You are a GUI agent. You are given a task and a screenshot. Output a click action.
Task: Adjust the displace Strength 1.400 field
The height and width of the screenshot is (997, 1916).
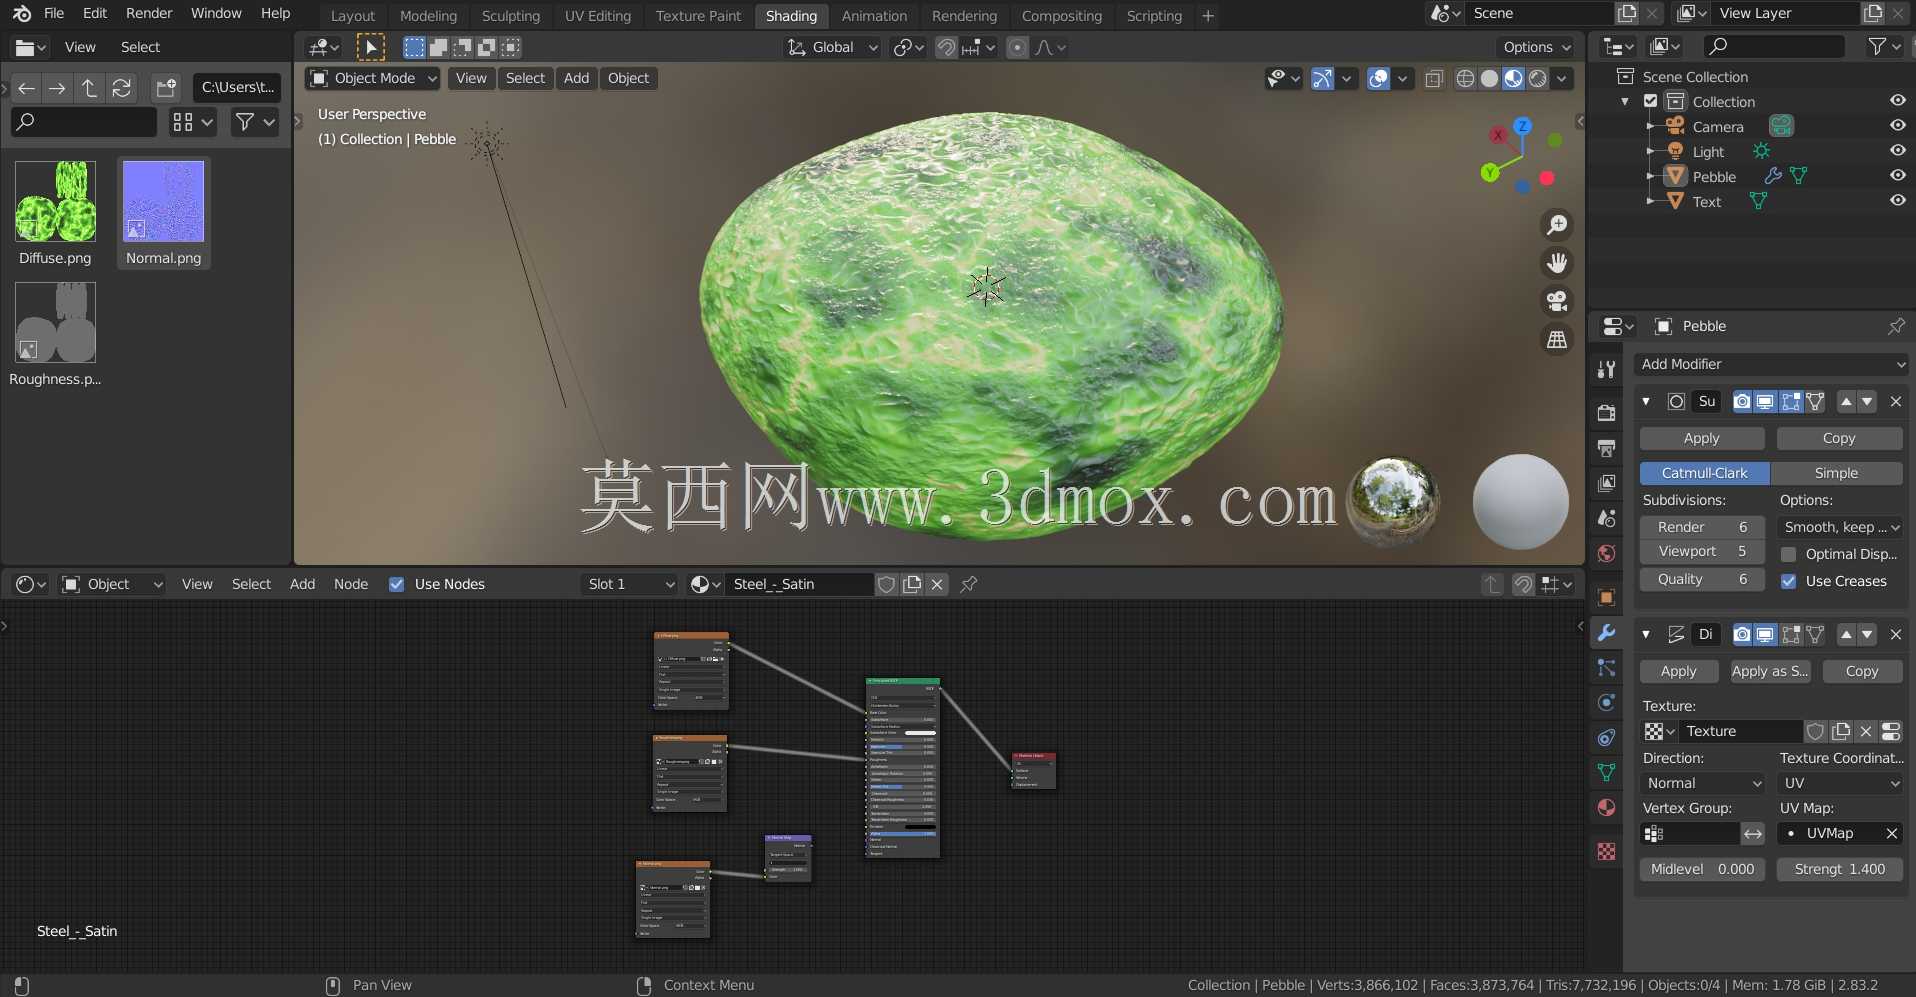[x=1840, y=869]
